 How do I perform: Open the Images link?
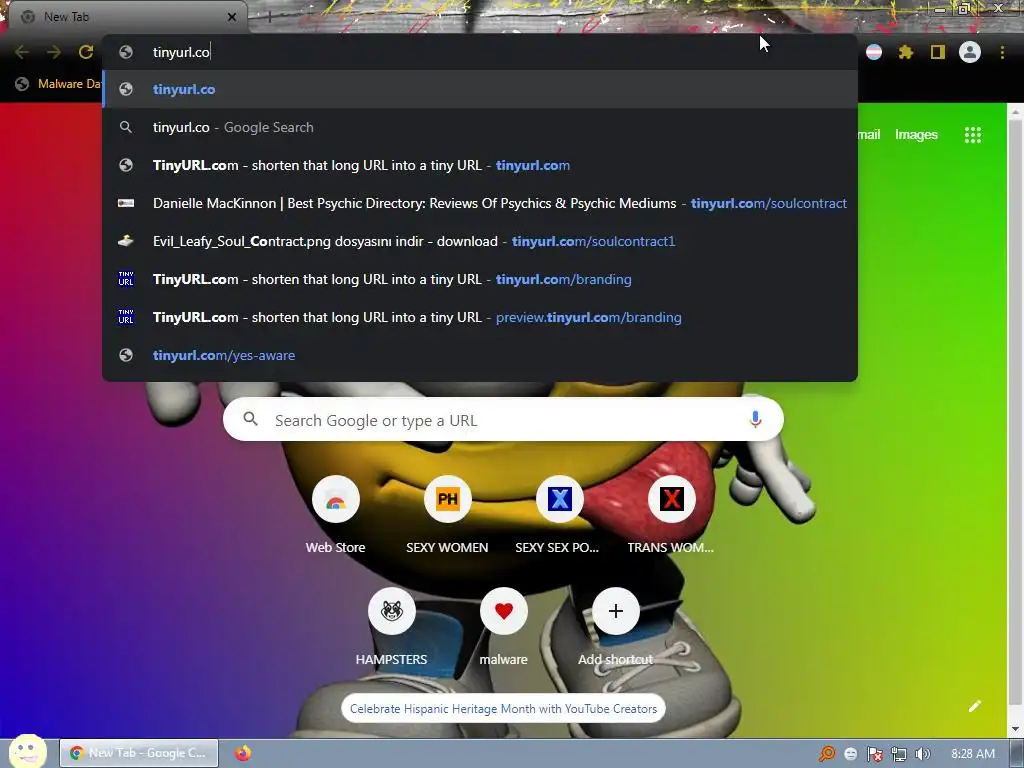[916, 135]
